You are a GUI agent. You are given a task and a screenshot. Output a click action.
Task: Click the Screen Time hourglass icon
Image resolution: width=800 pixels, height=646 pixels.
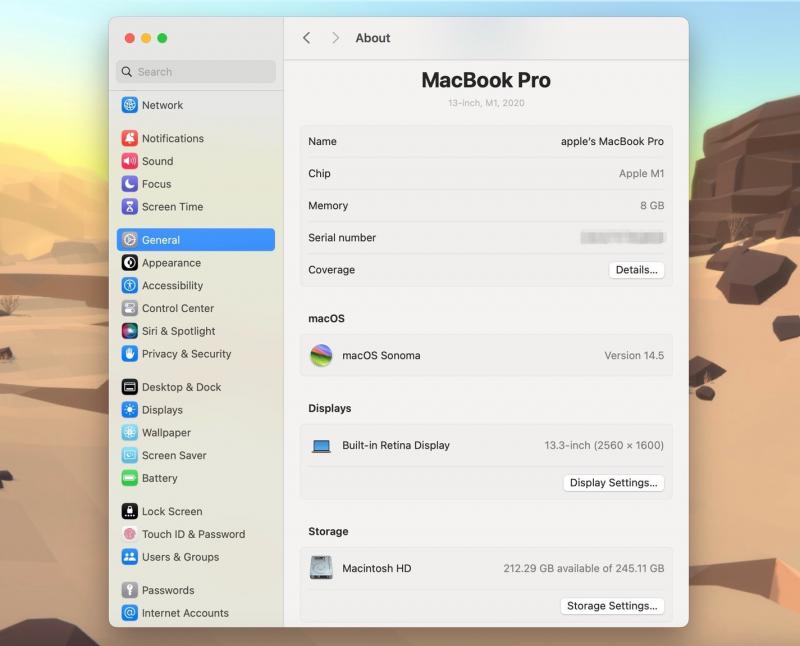pyautogui.click(x=130, y=207)
